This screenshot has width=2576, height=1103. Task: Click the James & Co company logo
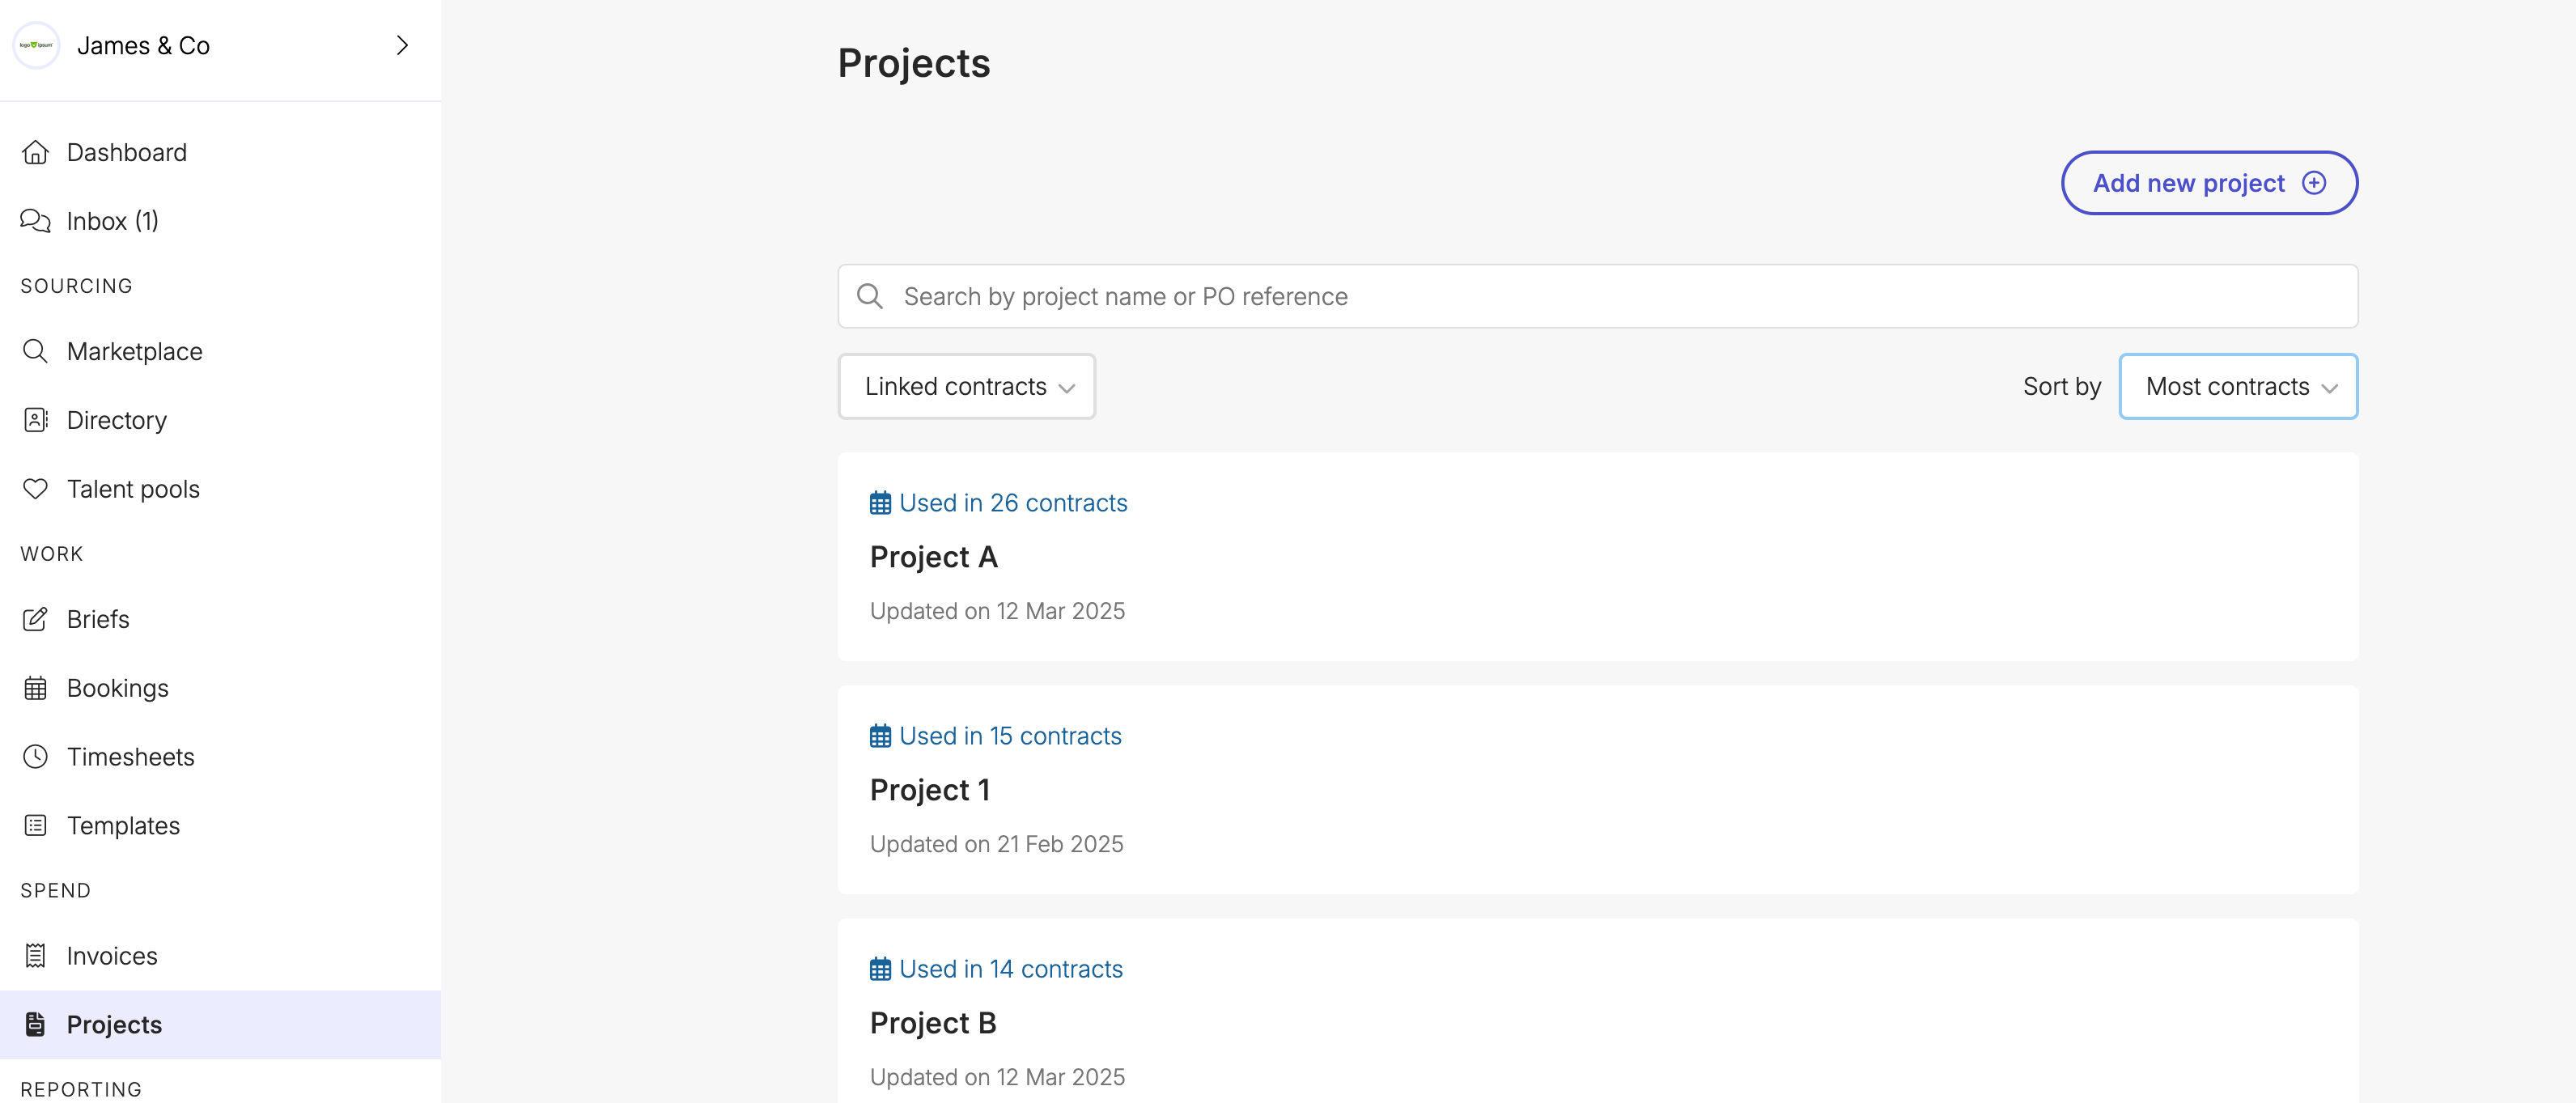click(36, 45)
